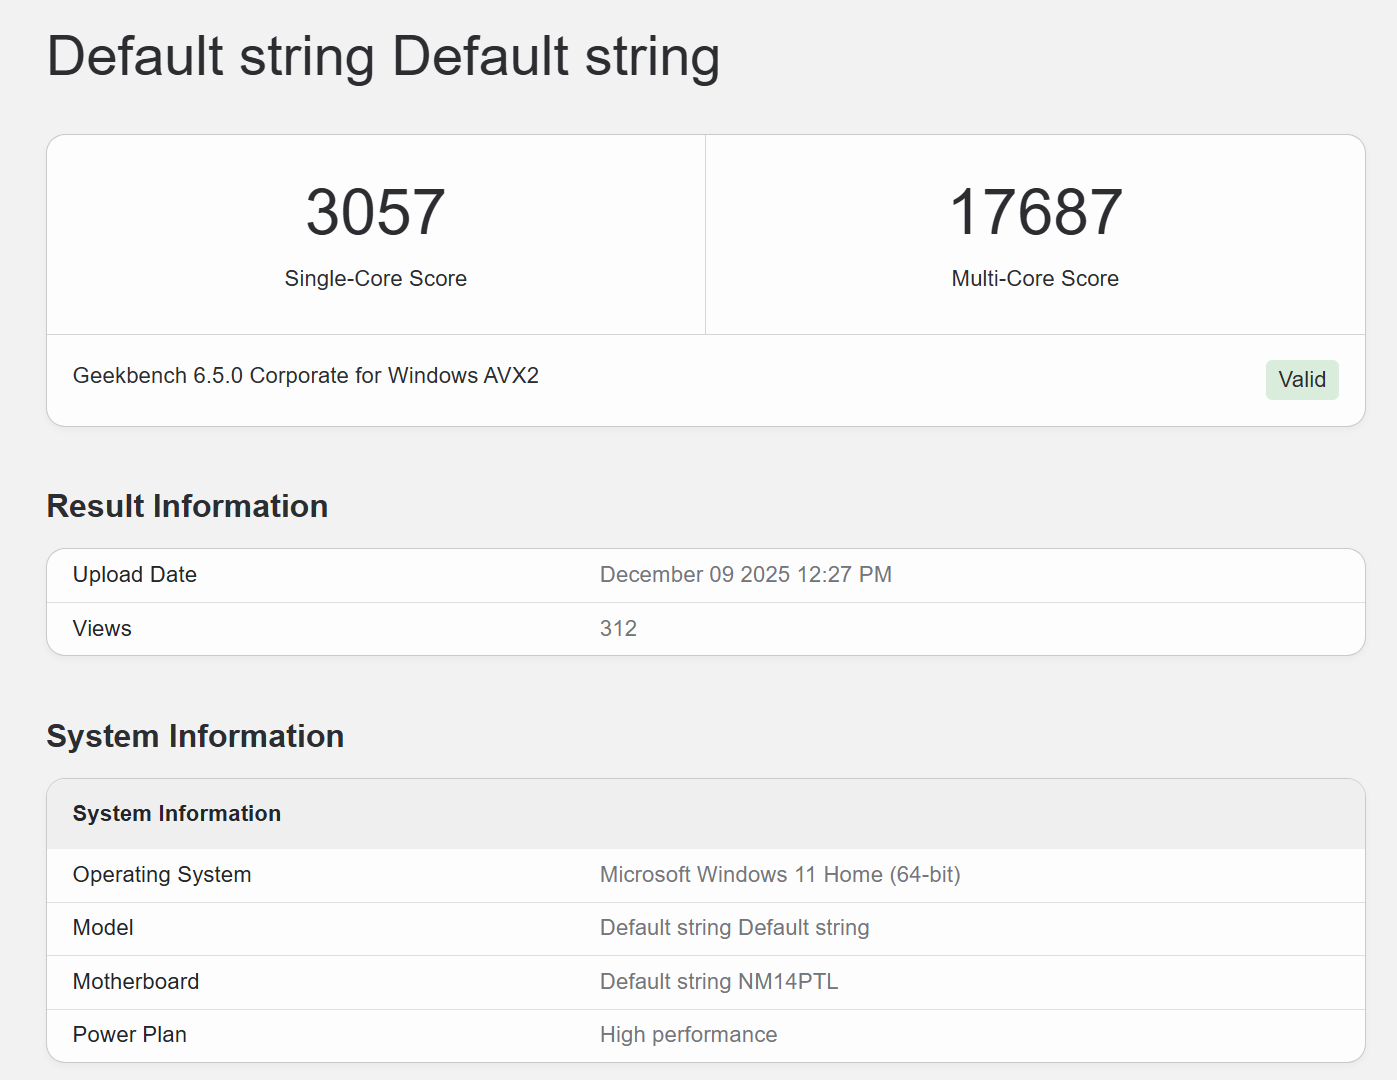Click the Power Plan row label
1397x1080 pixels.
pyautogui.click(x=130, y=1035)
